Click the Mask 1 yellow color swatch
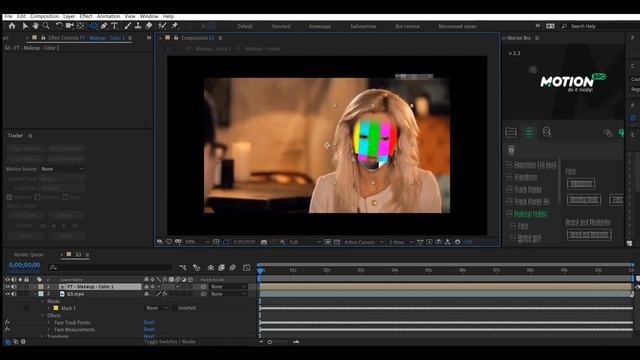 click(56, 308)
